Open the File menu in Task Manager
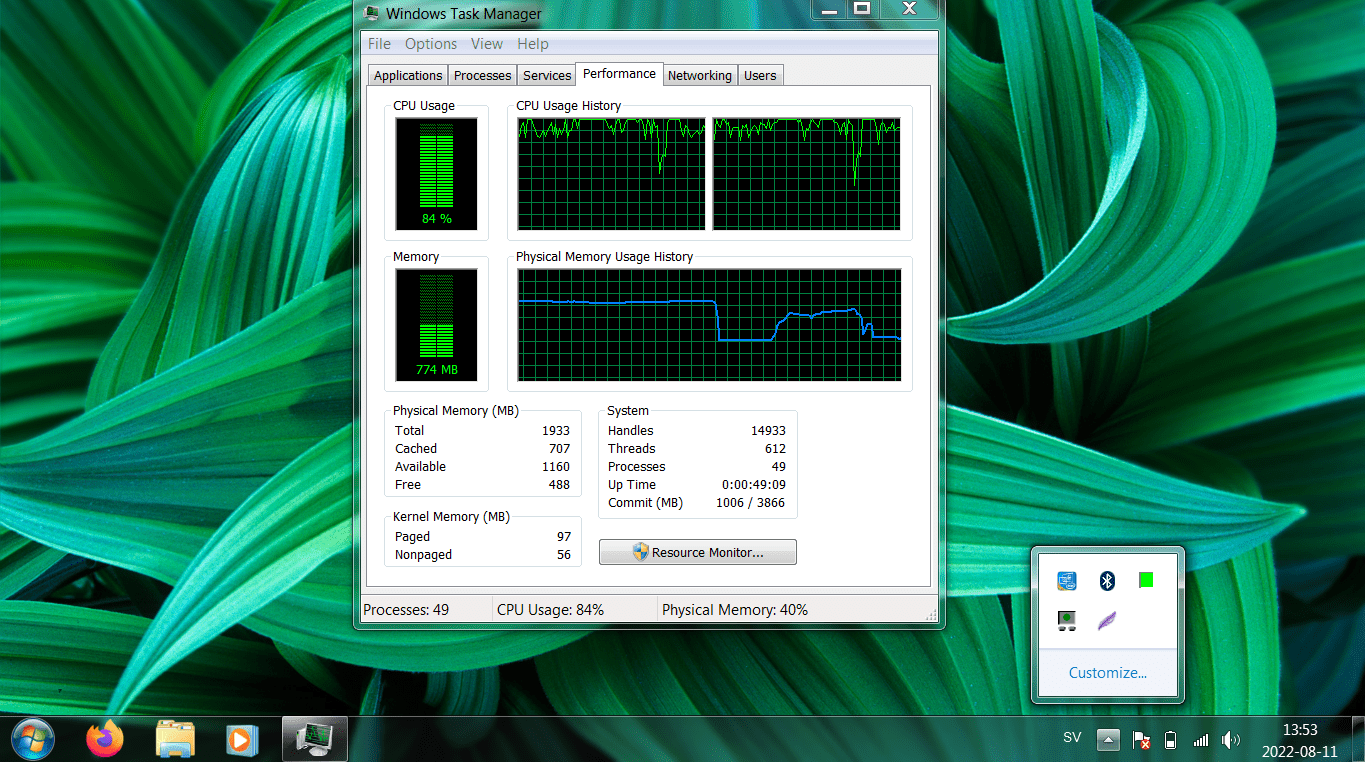Screen dimensions: 1365x762 coord(379,44)
